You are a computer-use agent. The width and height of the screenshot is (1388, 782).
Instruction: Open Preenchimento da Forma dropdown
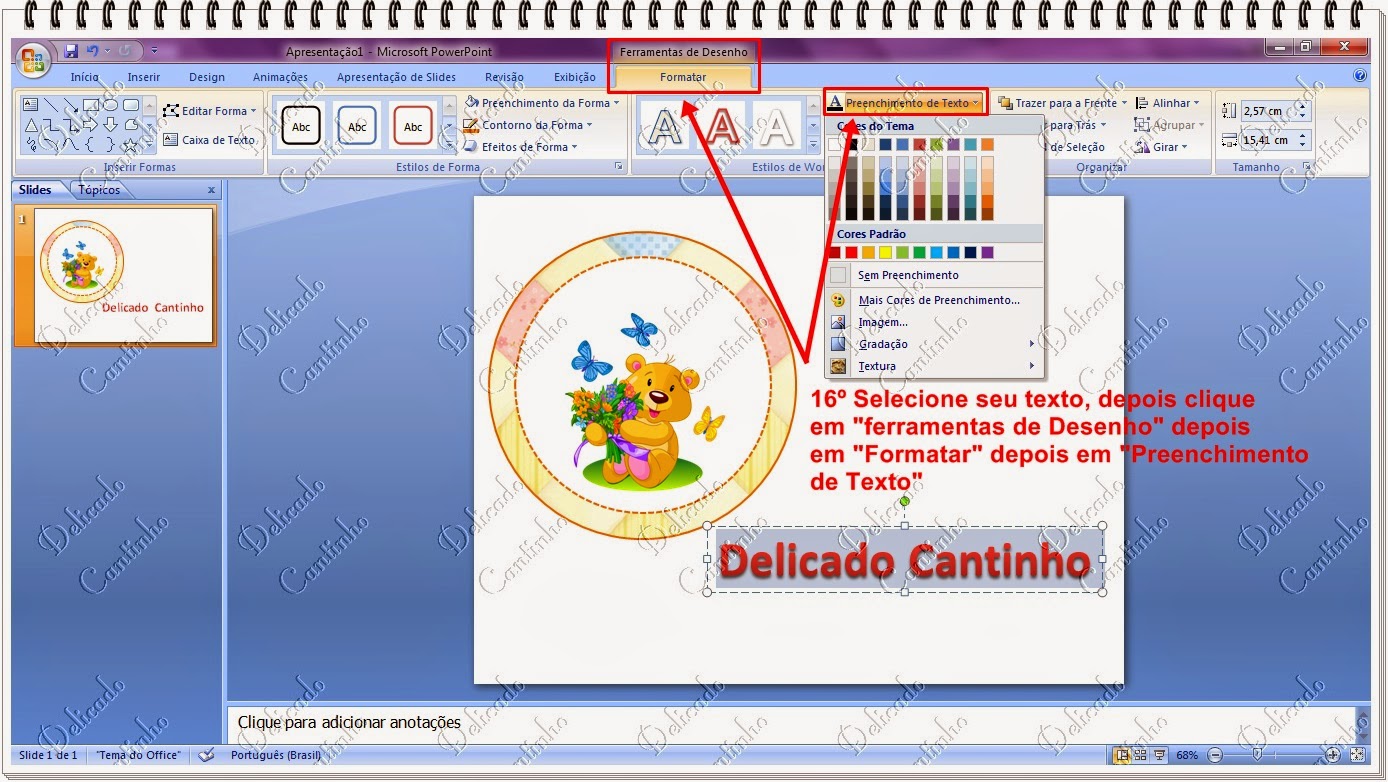pyautogui.click(x=541, y=103)
